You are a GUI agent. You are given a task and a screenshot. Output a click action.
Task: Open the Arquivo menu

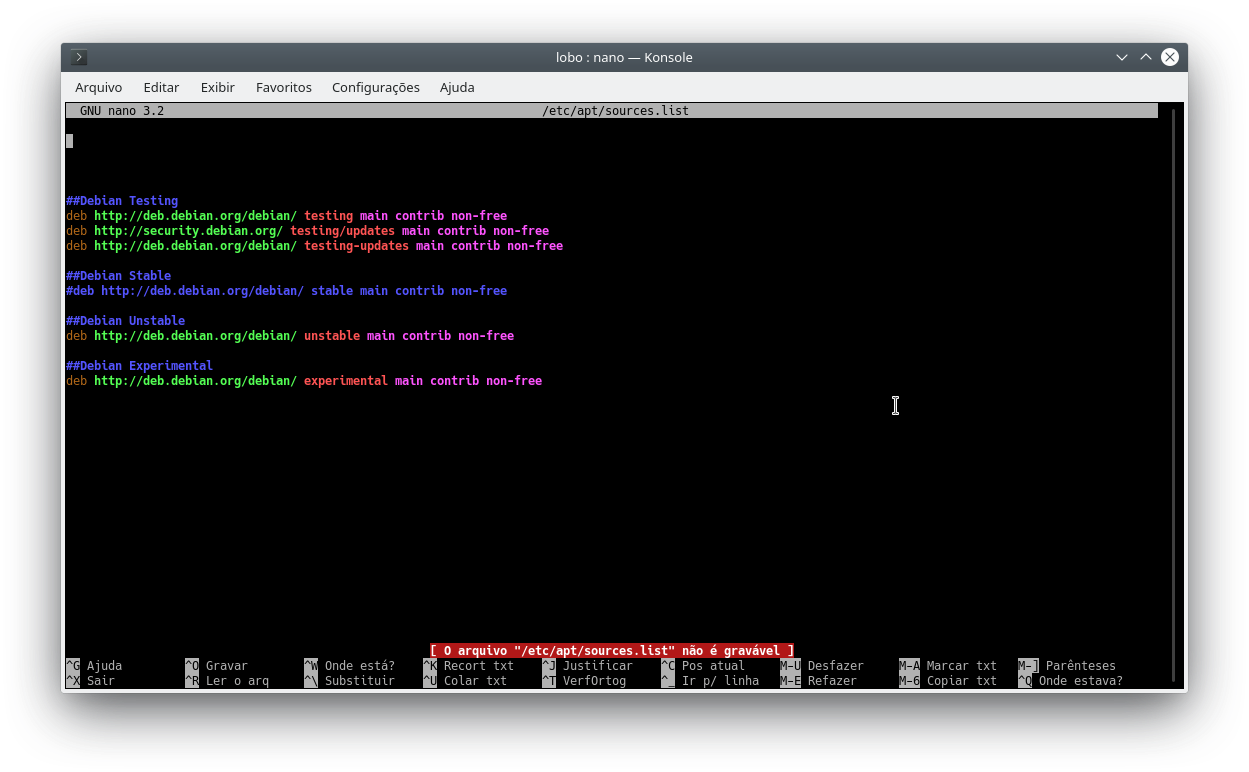99,87
